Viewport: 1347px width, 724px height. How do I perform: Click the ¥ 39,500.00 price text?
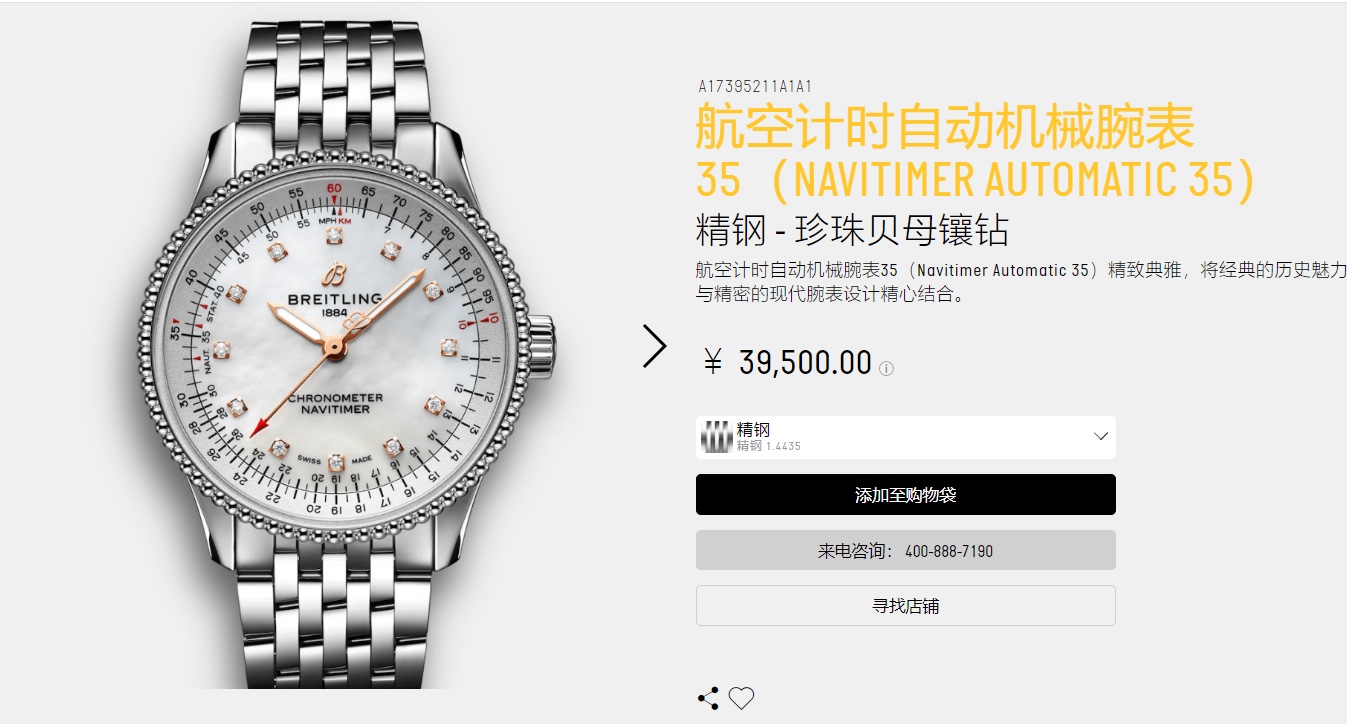pyautogui.click(x=787, y=362)
